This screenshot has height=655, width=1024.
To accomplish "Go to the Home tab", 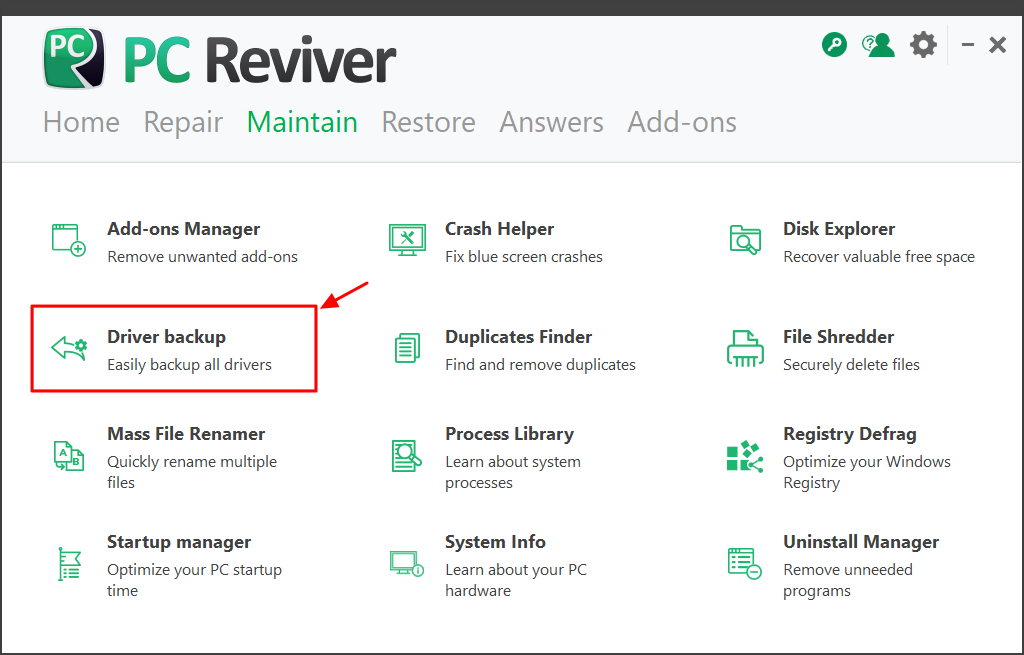I will tap(81, 122).
